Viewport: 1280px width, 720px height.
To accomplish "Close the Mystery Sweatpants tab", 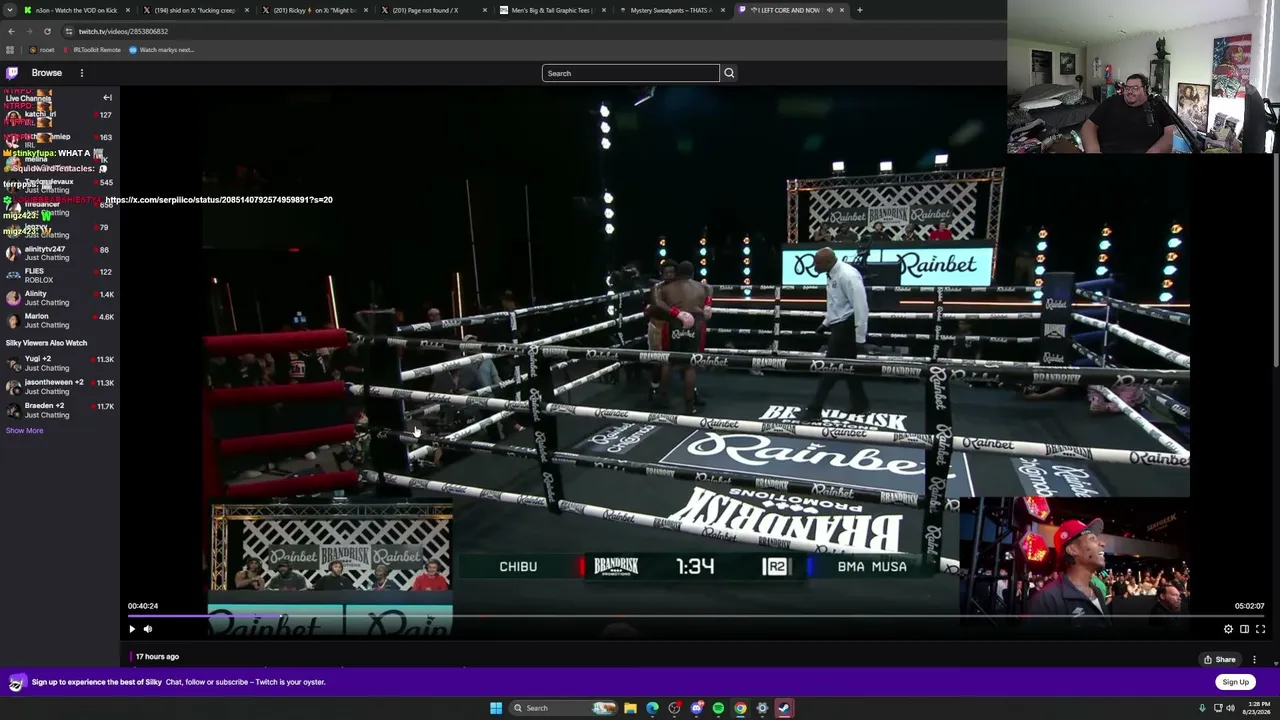I will click(x=723, y=10).
